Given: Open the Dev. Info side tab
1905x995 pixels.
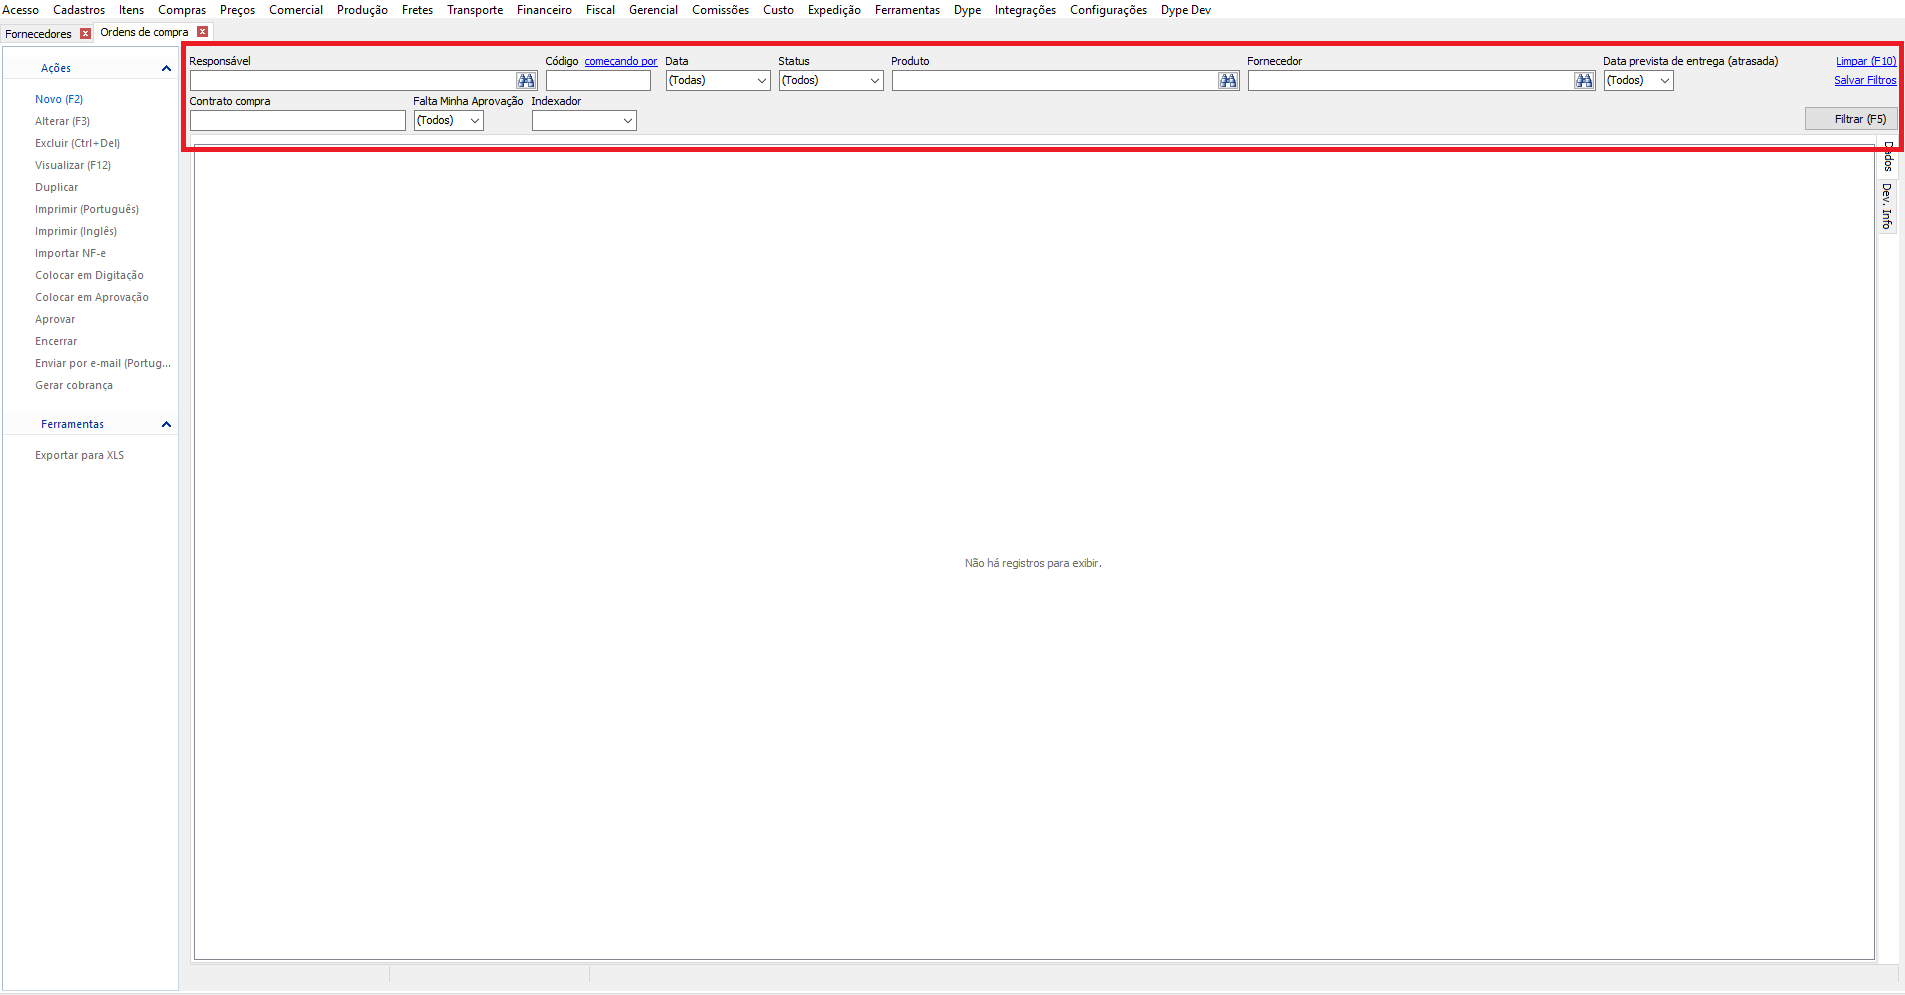Looking at the screenshot, I should (x=1887, y=206).
